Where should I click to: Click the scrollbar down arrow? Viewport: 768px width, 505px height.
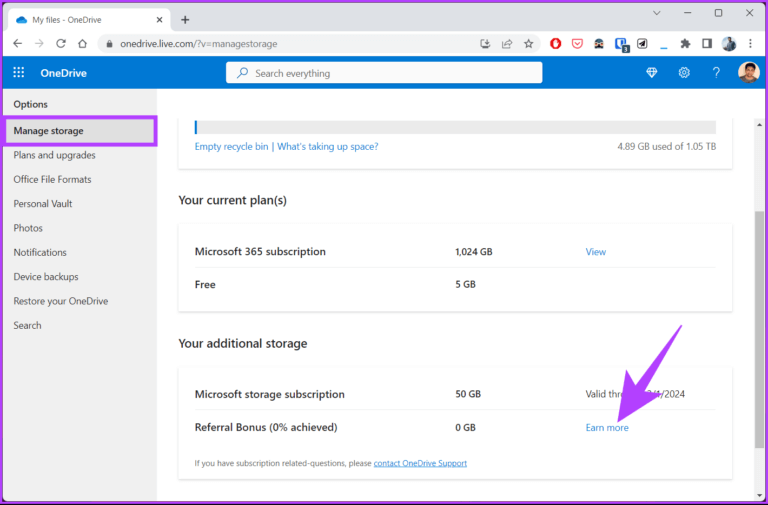pyautogui.click(x=759, y=494)
